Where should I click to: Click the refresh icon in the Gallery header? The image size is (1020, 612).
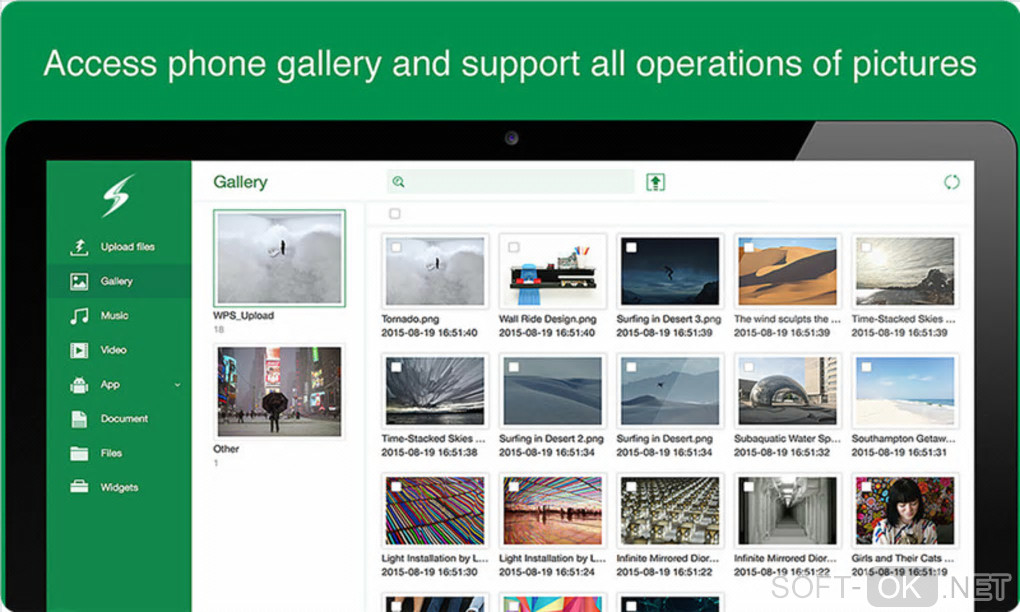(952, 182)
